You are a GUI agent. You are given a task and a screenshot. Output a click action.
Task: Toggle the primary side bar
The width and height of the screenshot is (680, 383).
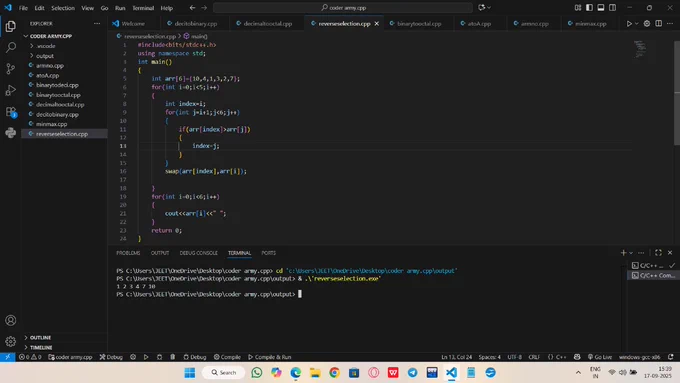click(x=589, y=7)
